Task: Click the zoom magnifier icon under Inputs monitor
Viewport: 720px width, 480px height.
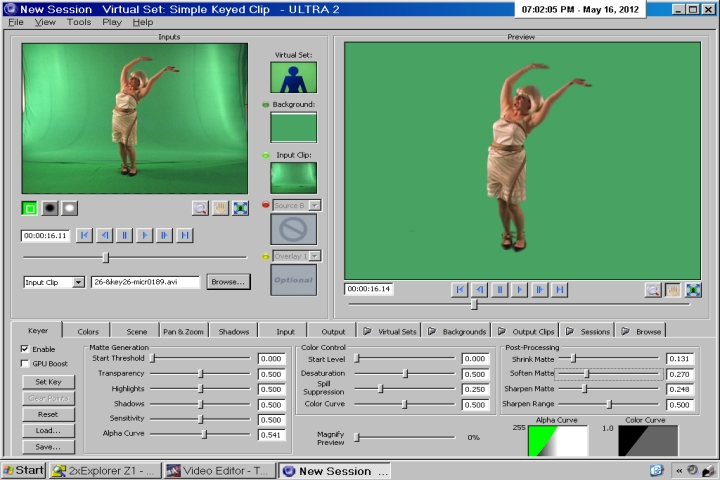Action: coord(201,208)
